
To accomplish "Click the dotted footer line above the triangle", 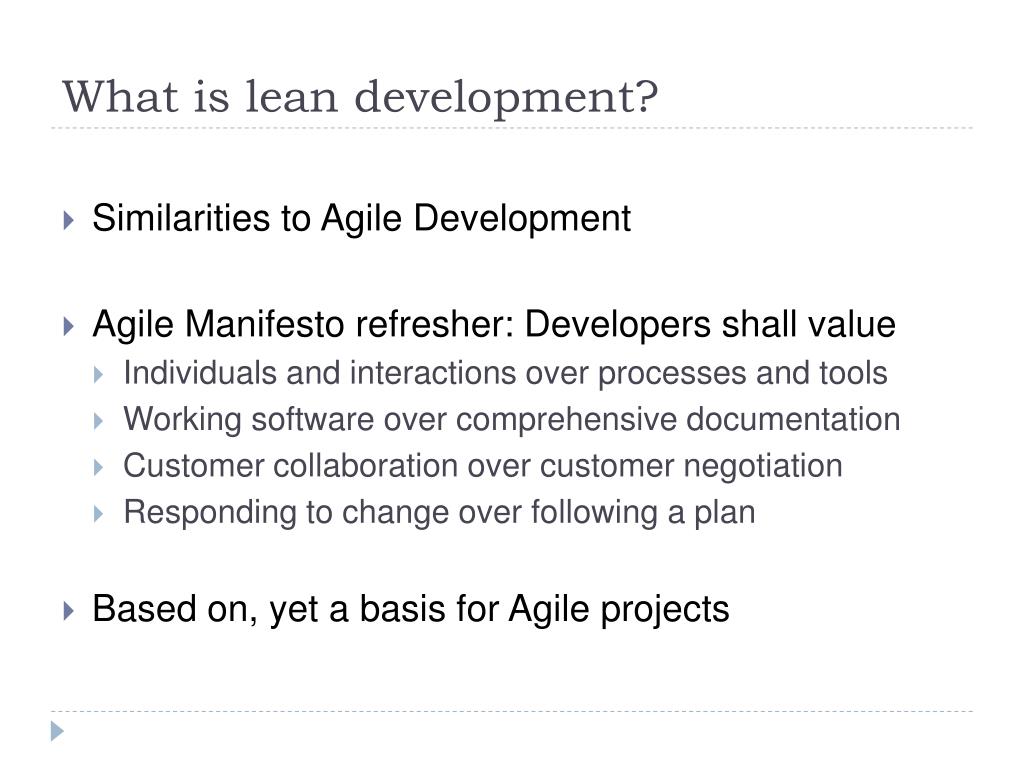I will click(x=512, y=711).
